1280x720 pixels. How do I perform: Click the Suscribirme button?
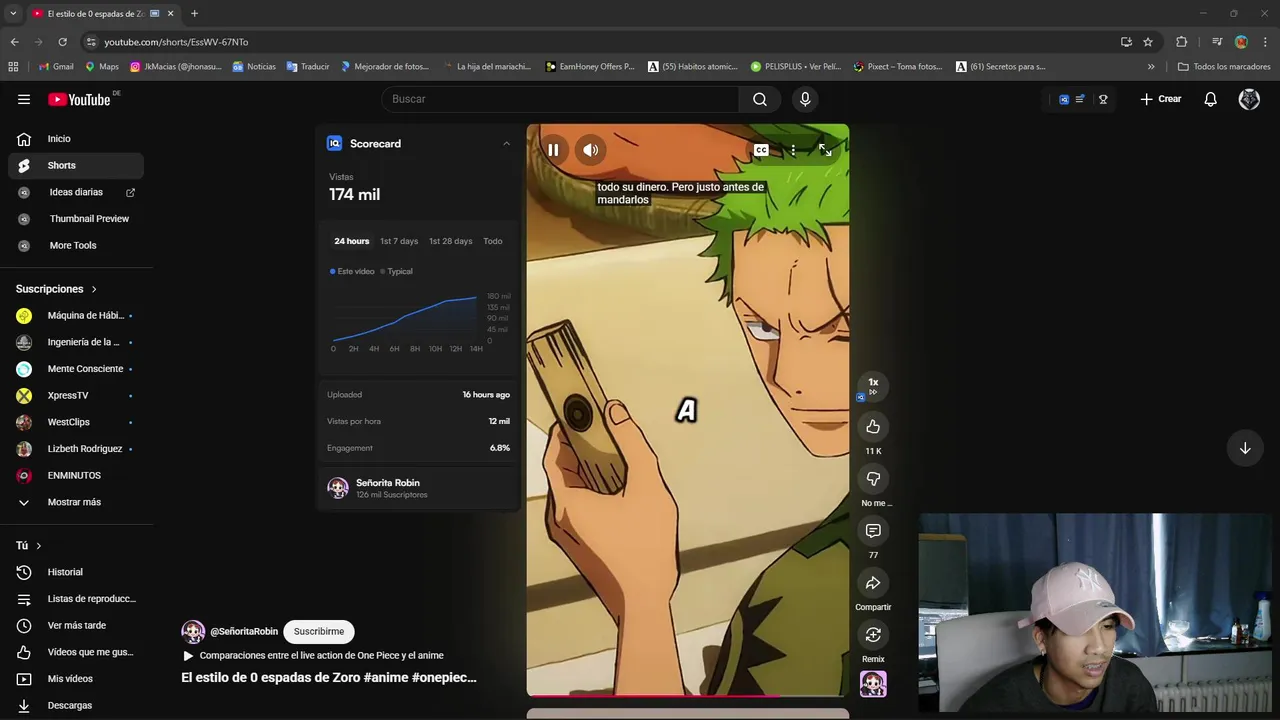pyautogui.click(x=319, y=631)
